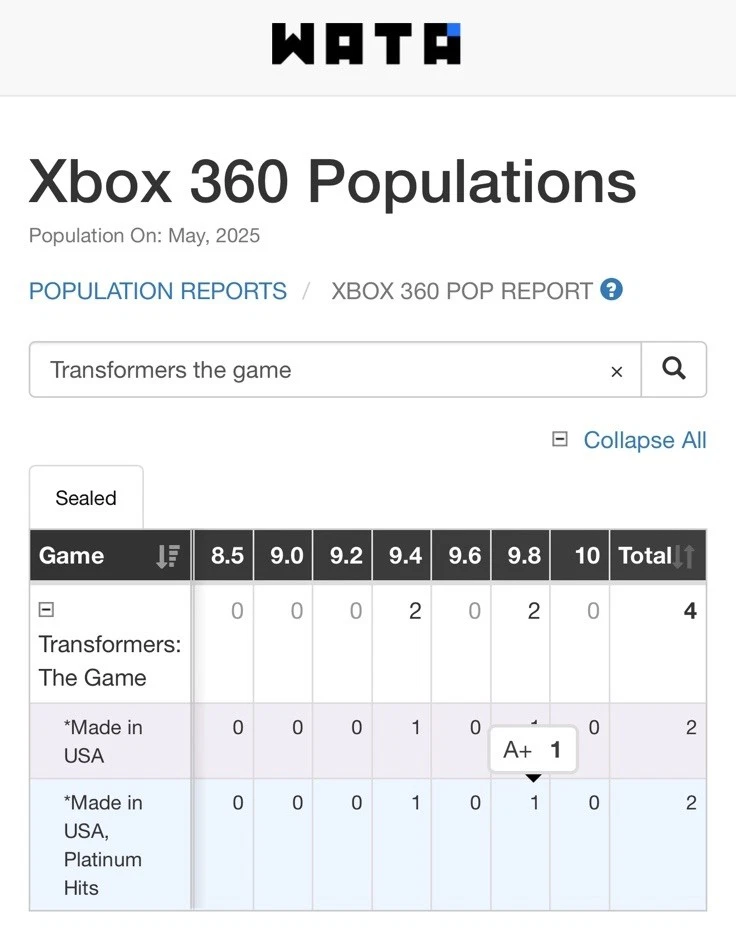Click 9.8 count for Platinum Hits row

pyautogui.click(x=533, y=803)
